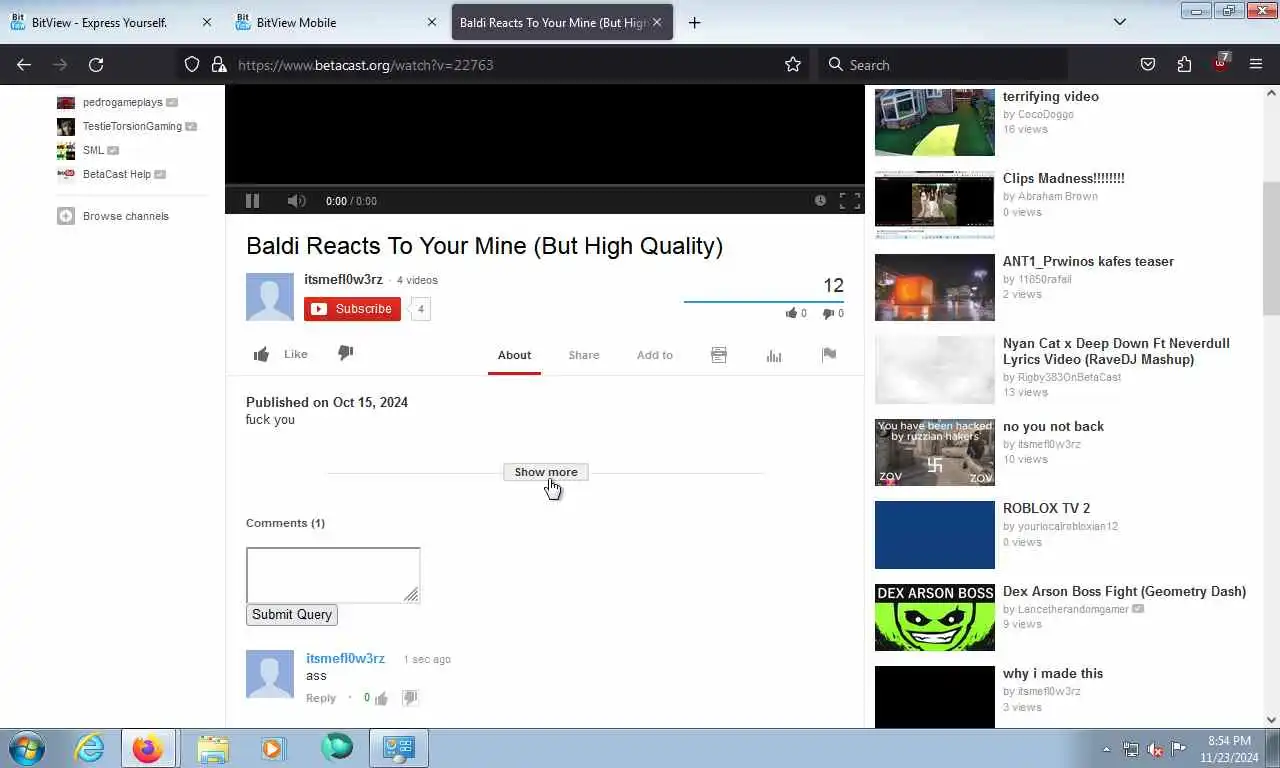Open the itsmefl0w3rz uploader channel link beside the avatar

pos(343,279)
